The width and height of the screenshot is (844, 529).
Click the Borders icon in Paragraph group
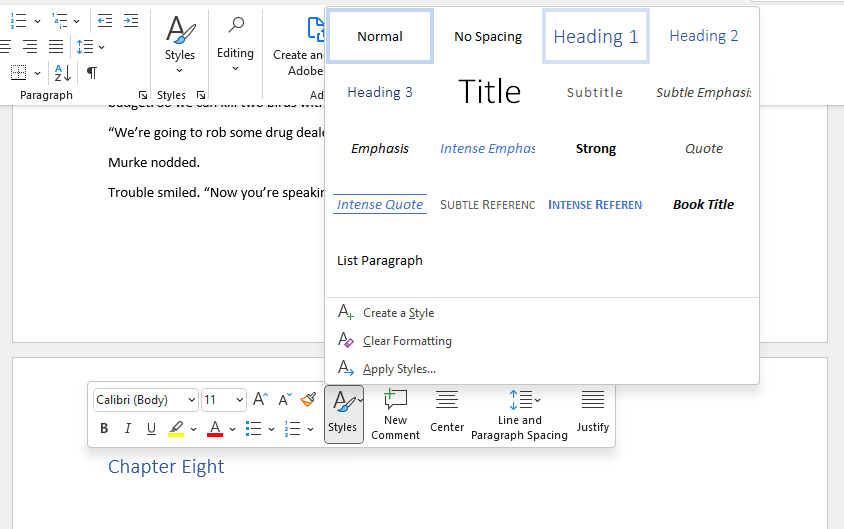18,73
